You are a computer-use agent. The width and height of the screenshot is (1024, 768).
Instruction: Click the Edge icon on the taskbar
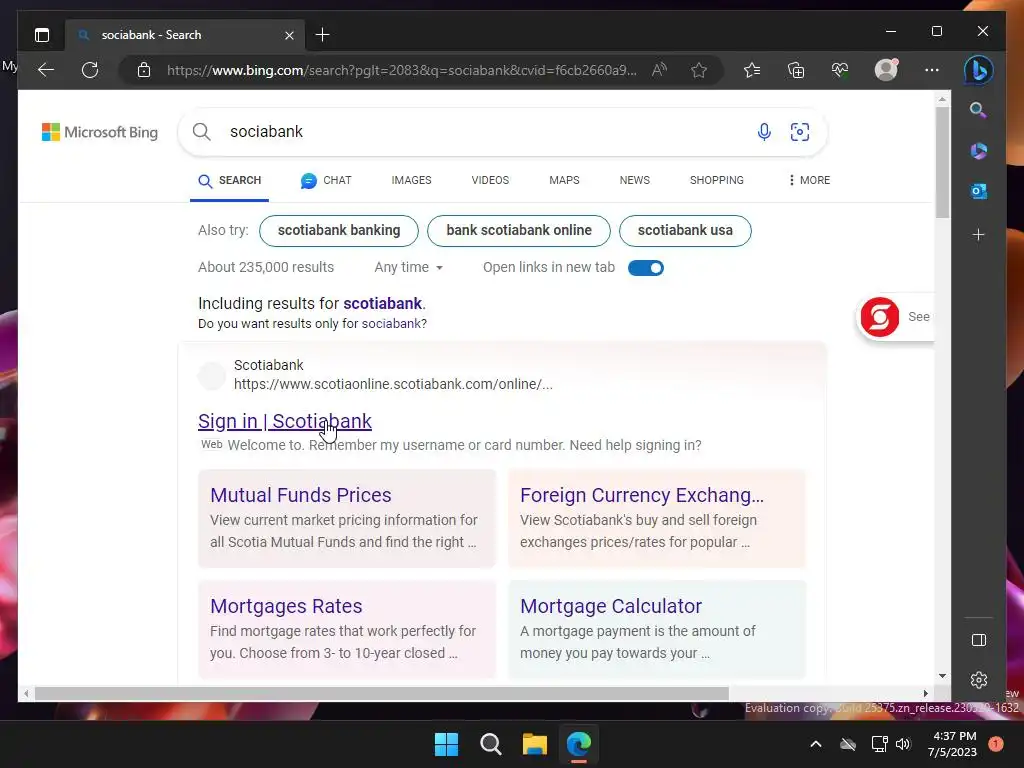point(579,744)
